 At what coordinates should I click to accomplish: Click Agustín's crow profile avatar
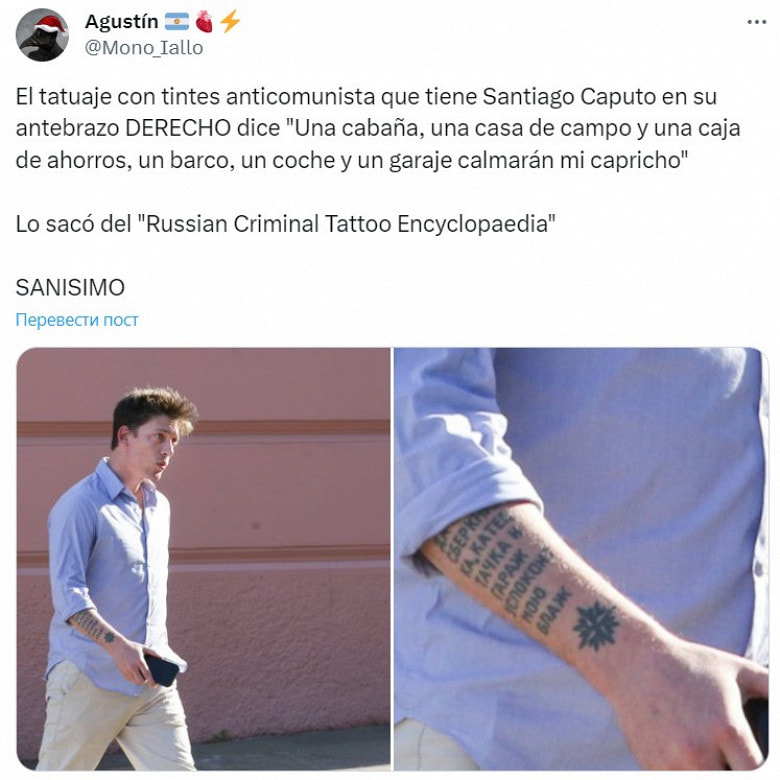point(42,35)
